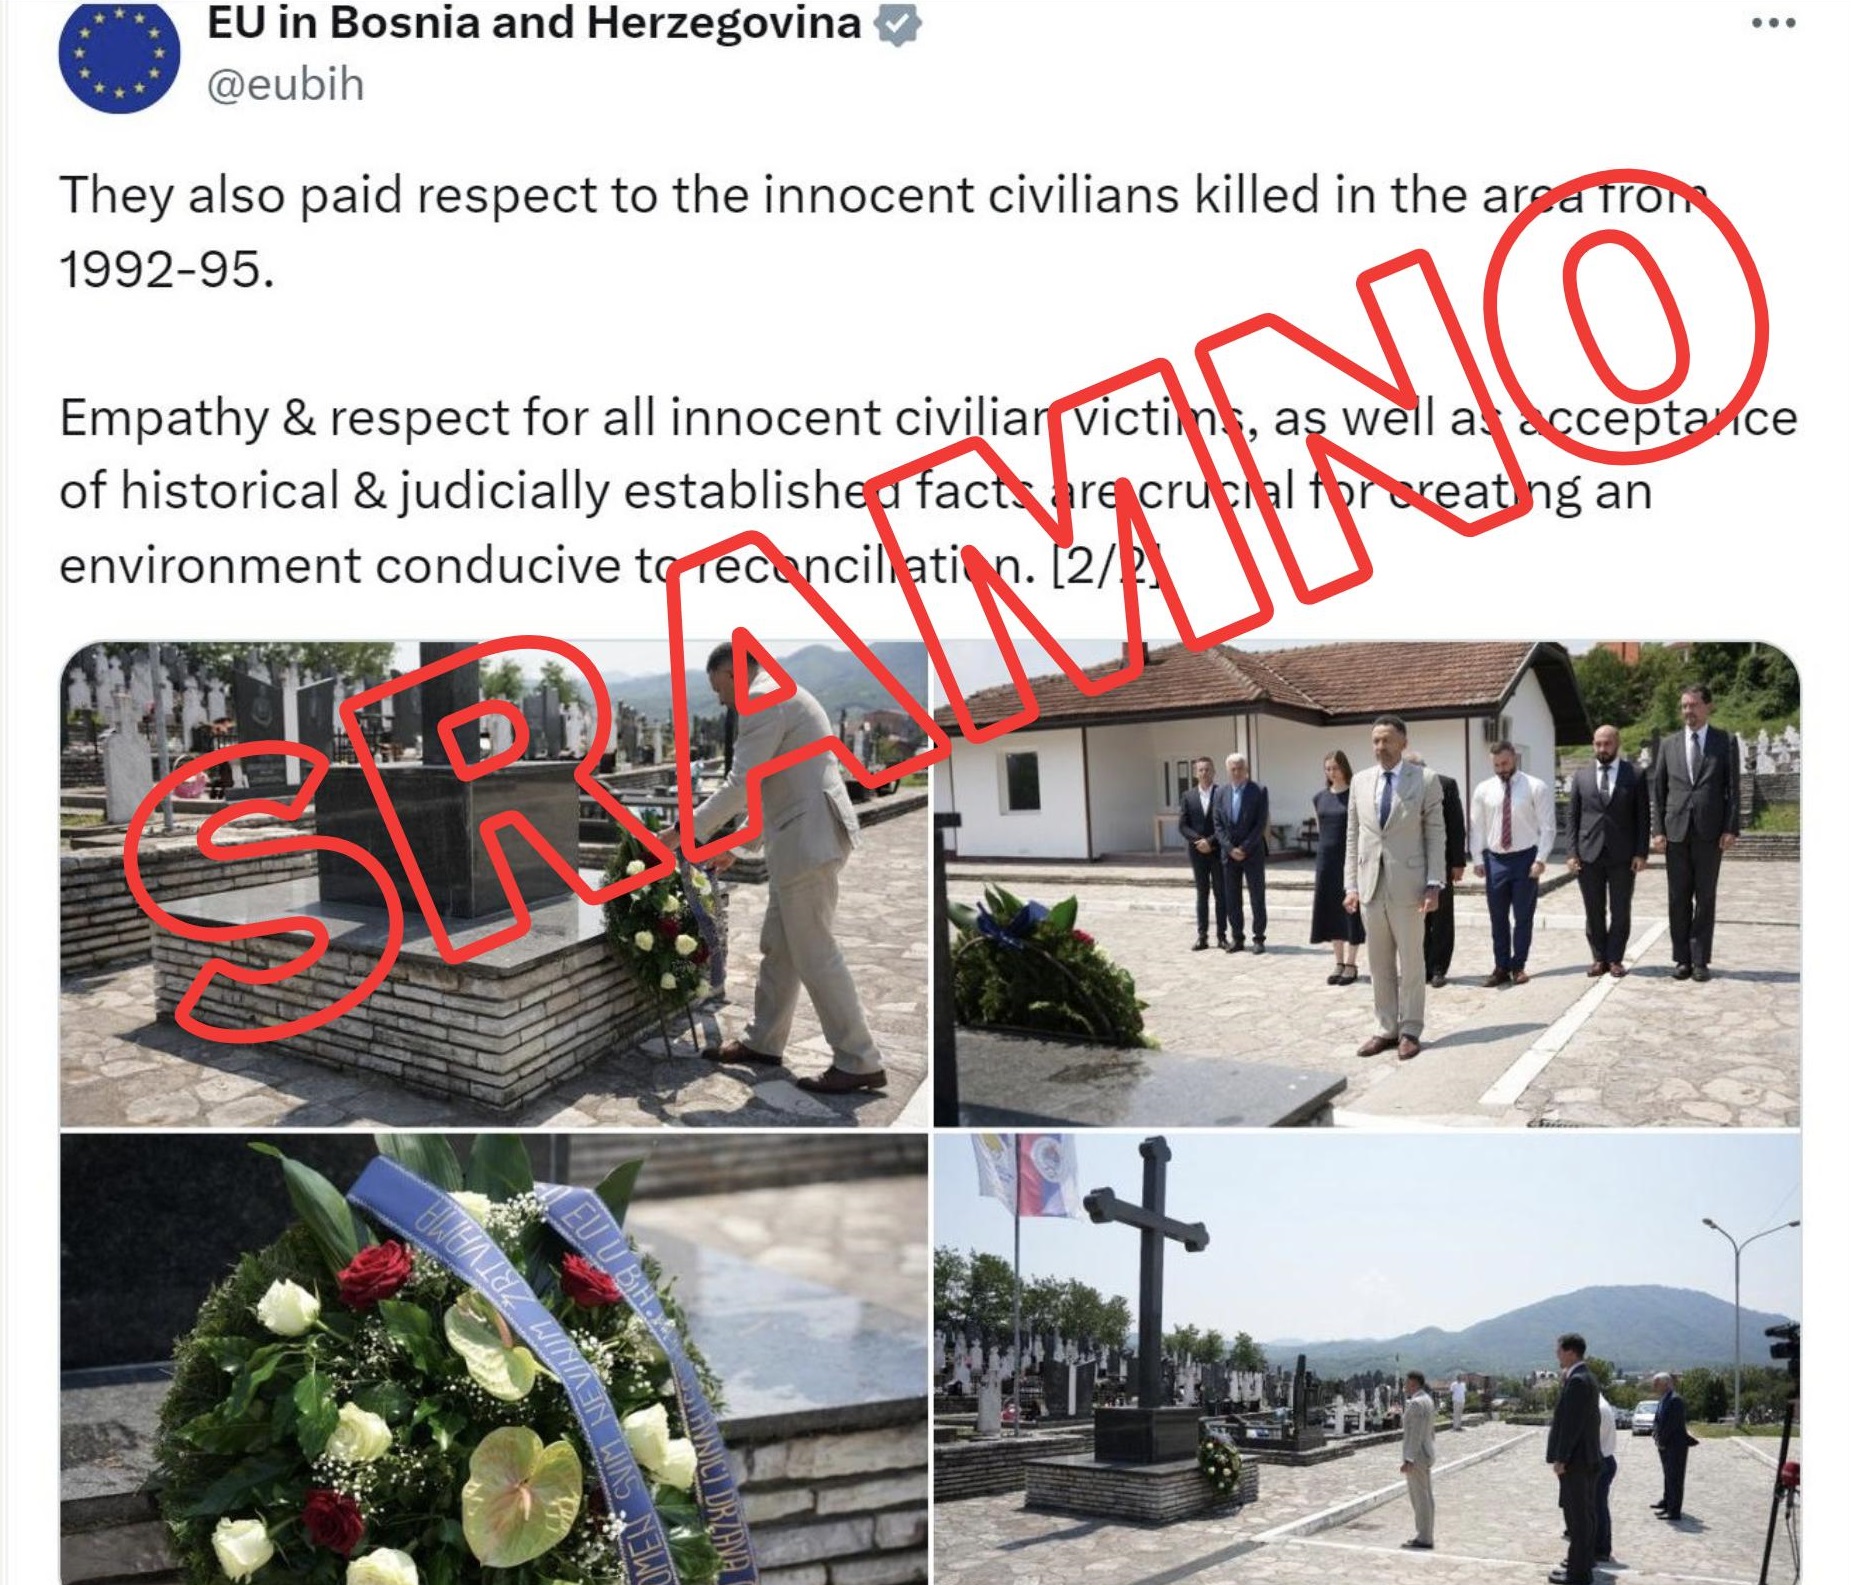Image resolution: width=1851 pixels, height=1585 pixels.
Task: Open the black cross monument photo
Action: point(1367,1358)
